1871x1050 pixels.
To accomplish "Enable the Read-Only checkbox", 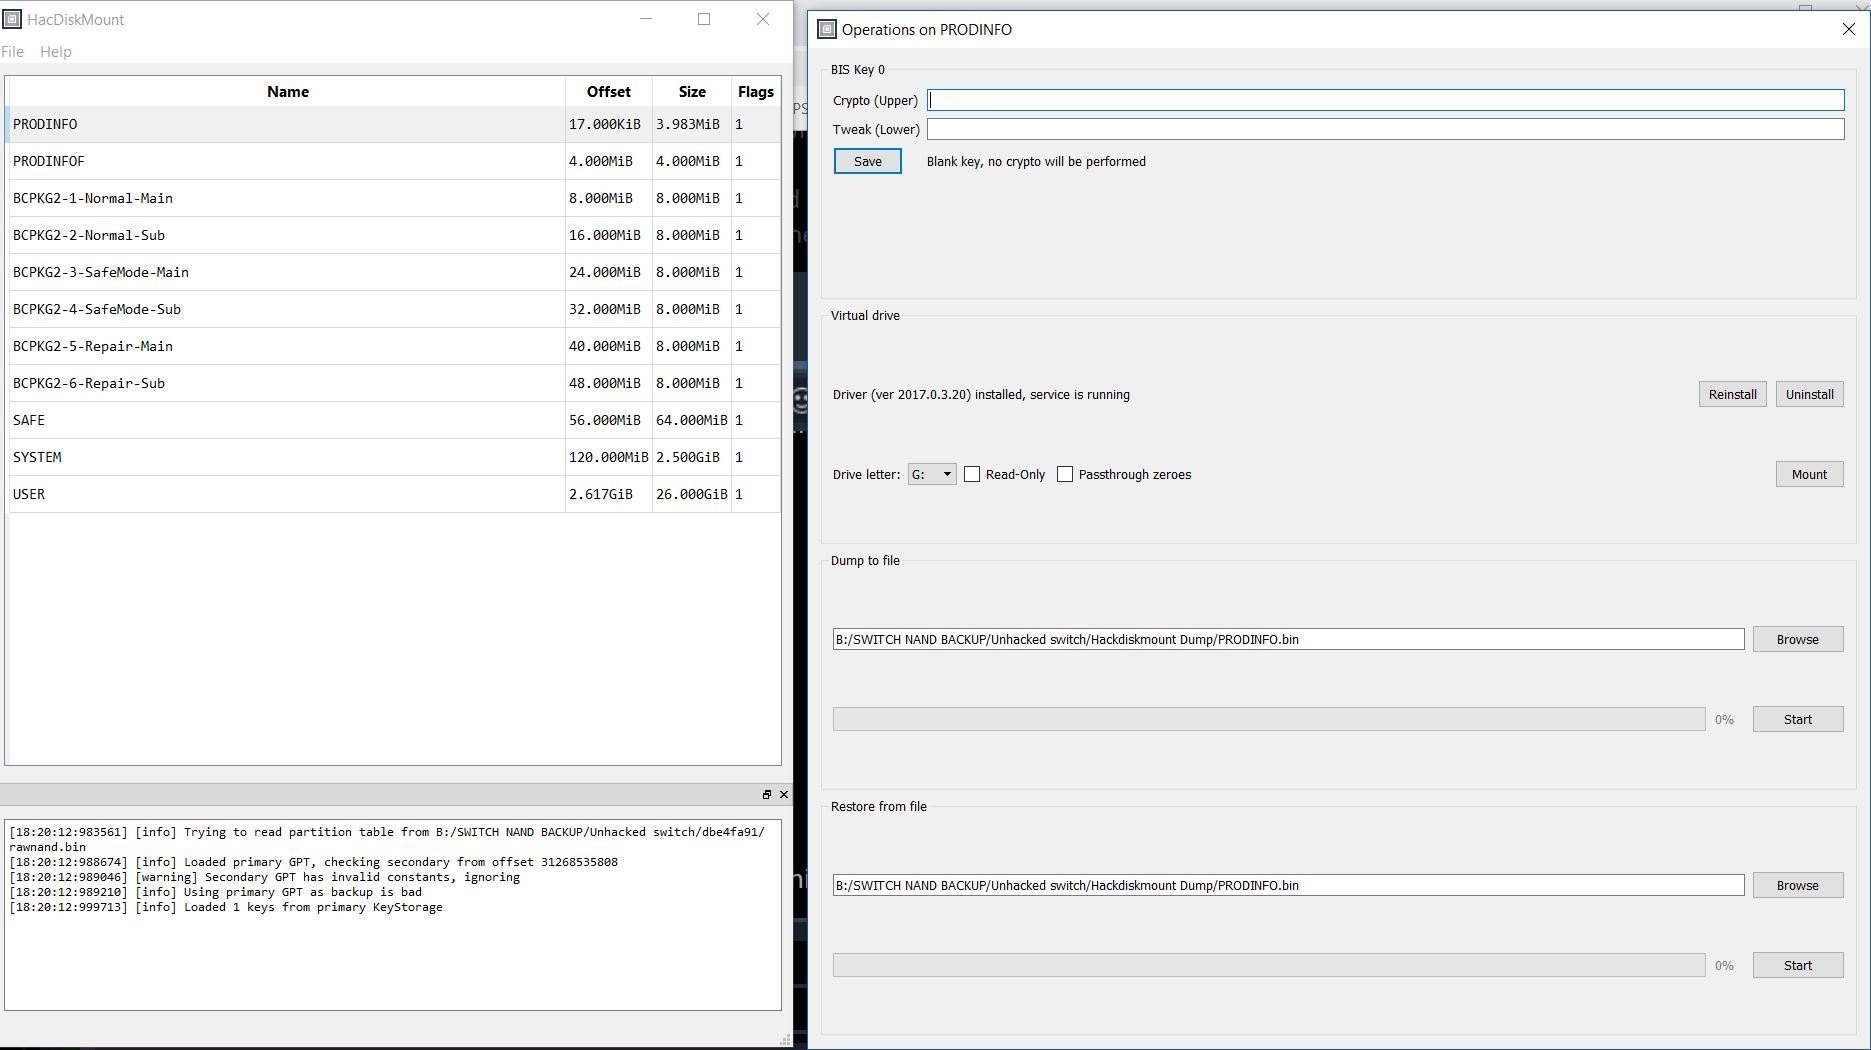I will [x=972, y=474].
